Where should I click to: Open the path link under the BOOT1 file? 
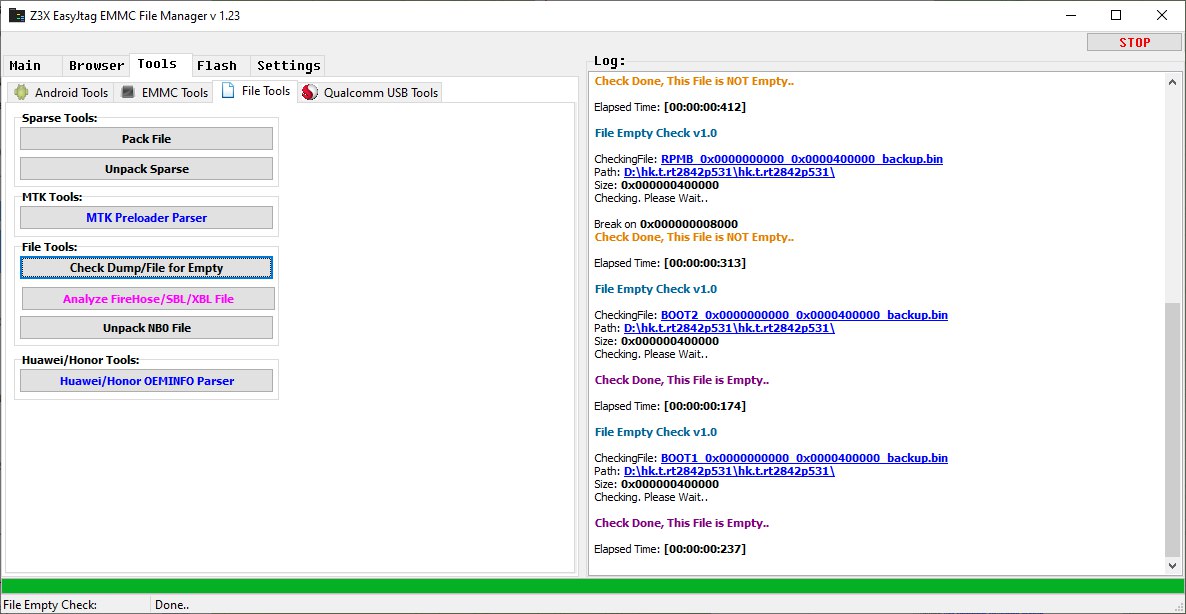point(729,471)
